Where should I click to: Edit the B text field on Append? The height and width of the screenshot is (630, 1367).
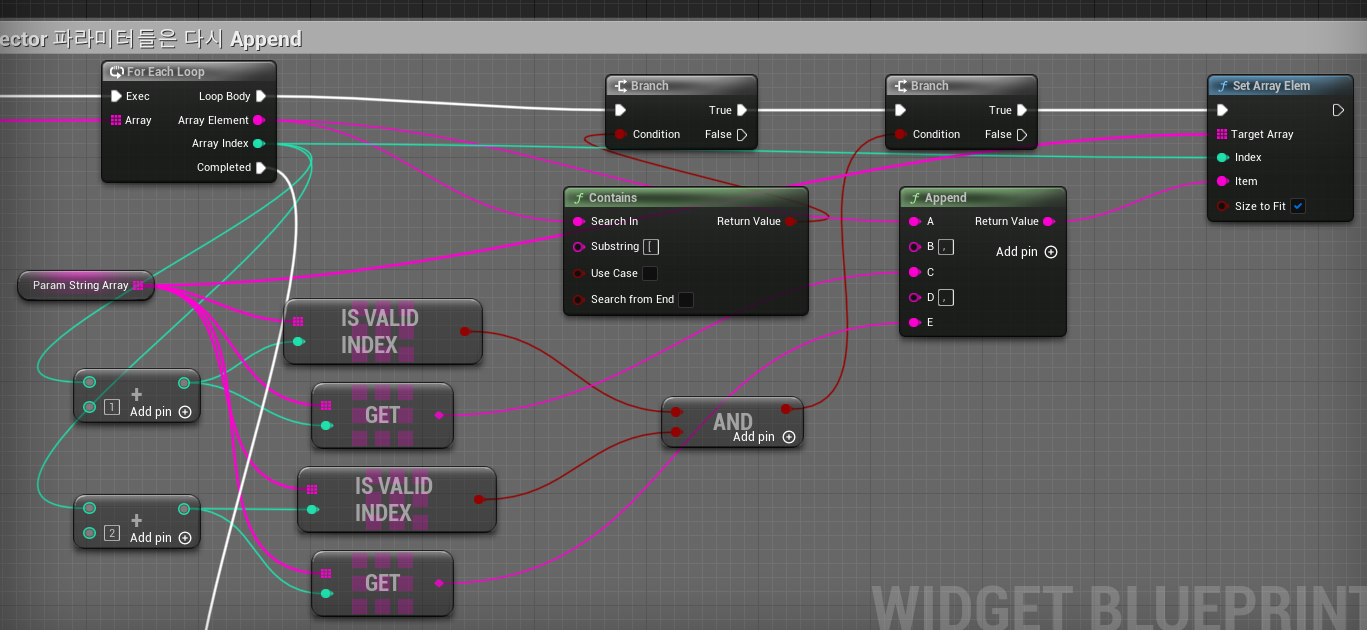[x=946, y=247]
